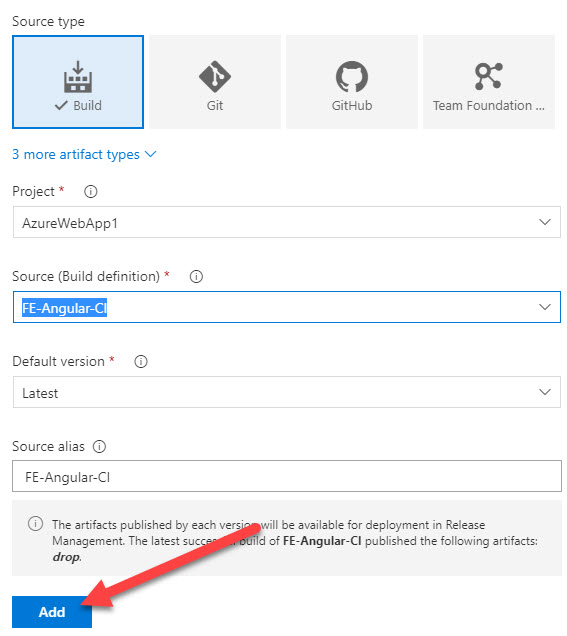Image resolution: width=567 pixels, height=636 pixels.
Task: Expand the Default version Latest dropdown
Action: 287,392
